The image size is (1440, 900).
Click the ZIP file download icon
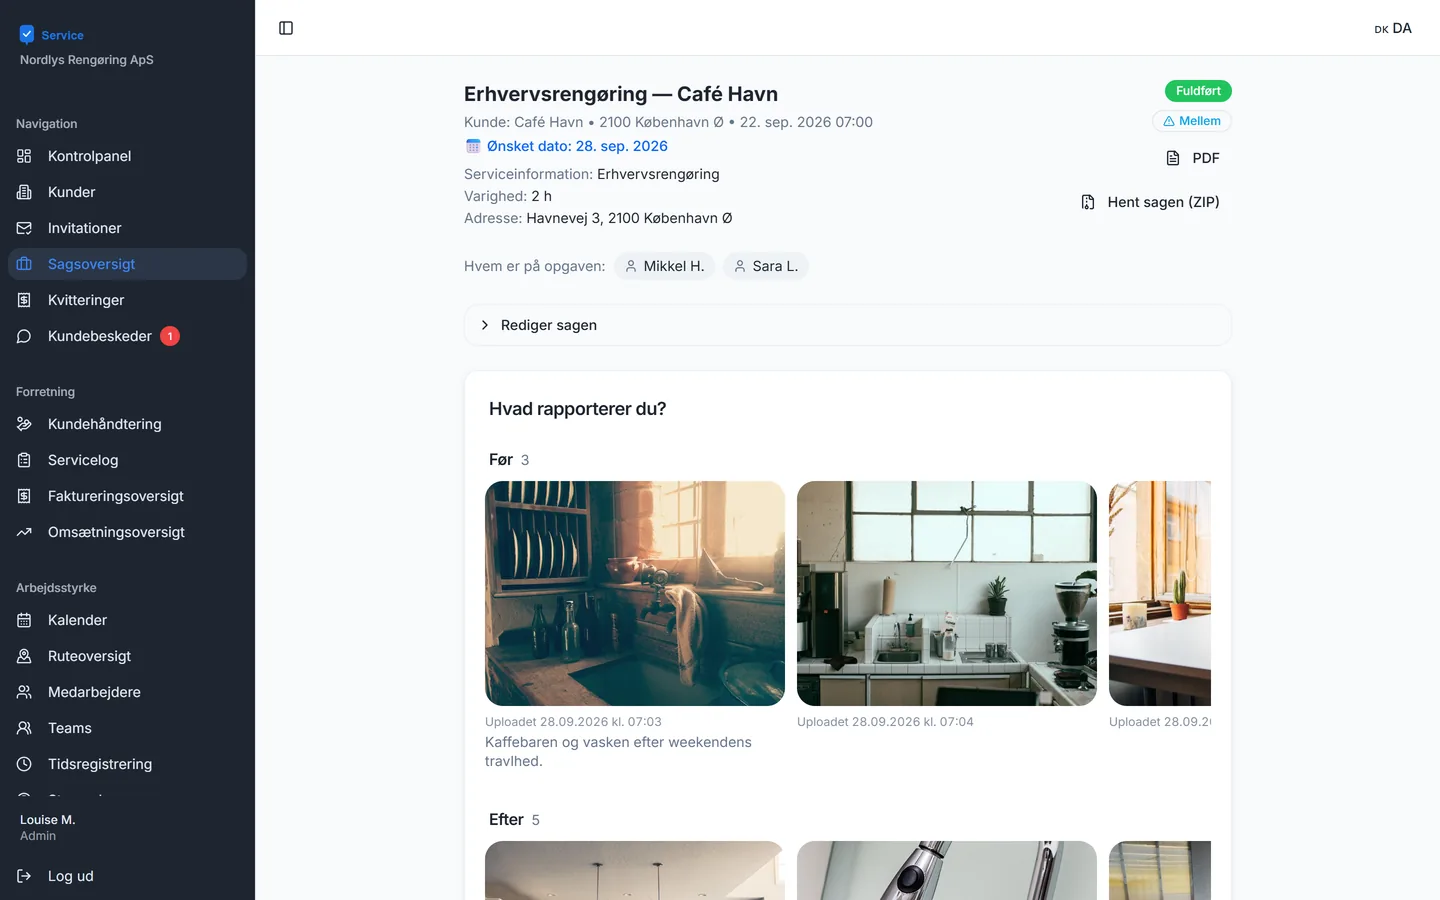click(x=1088, y=202)
